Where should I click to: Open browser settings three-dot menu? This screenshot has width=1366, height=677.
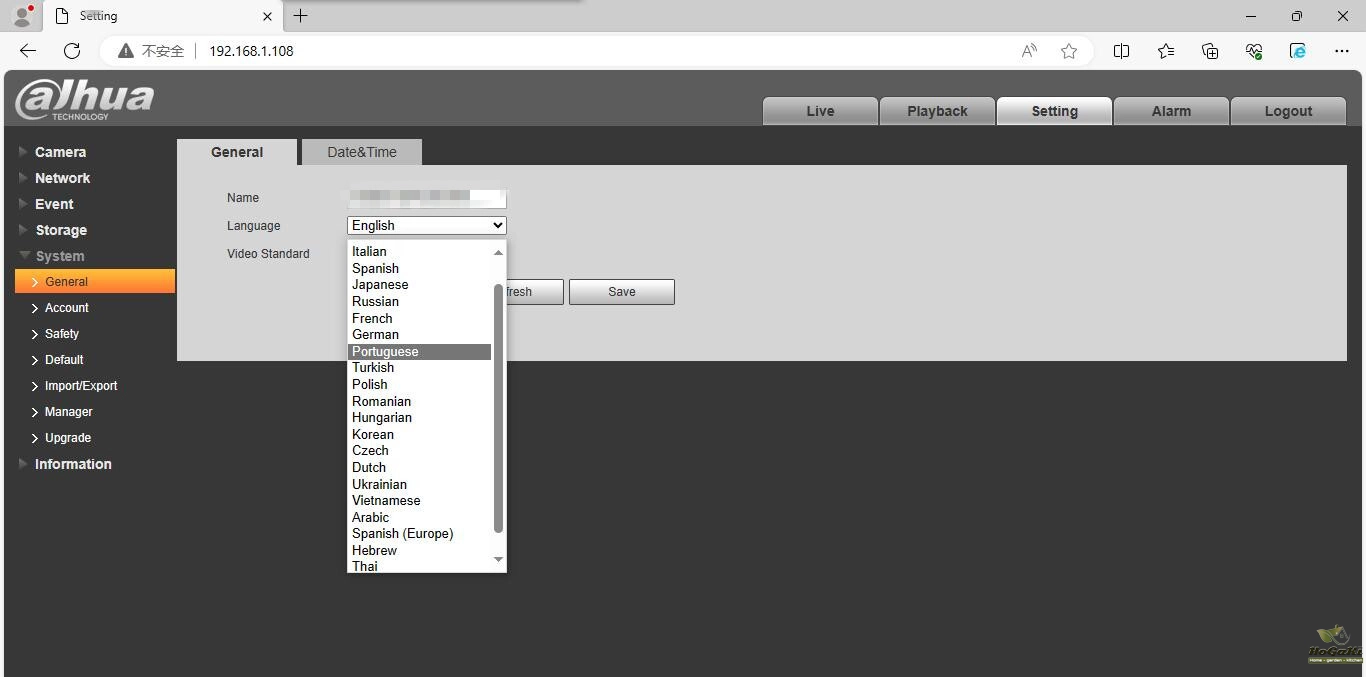click(x=1342, y=51)
